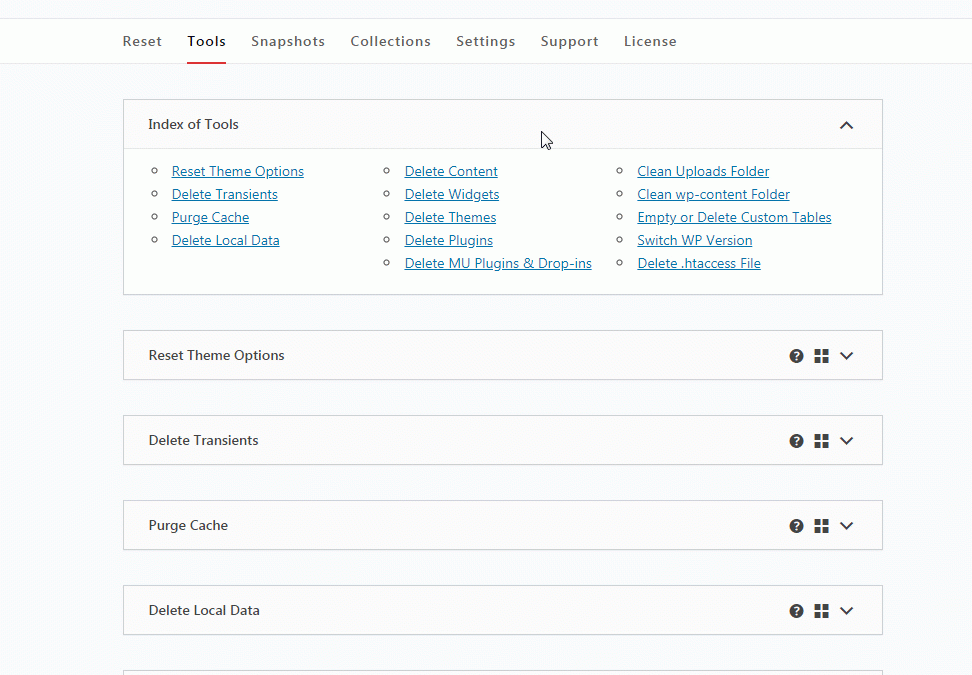Viewport: 972px width, 675px height.
Task: Open help icon for Delete Transients
Action: (796, 441)
